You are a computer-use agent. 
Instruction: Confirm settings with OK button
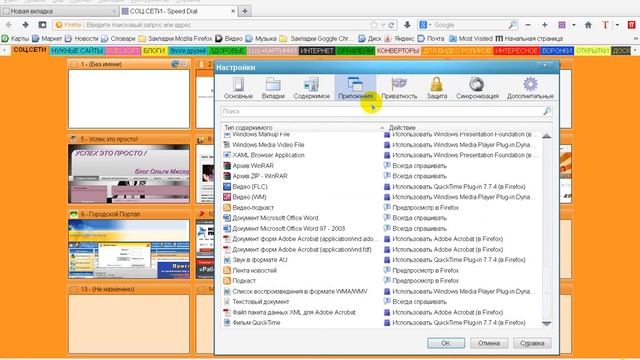click(446, 343)
